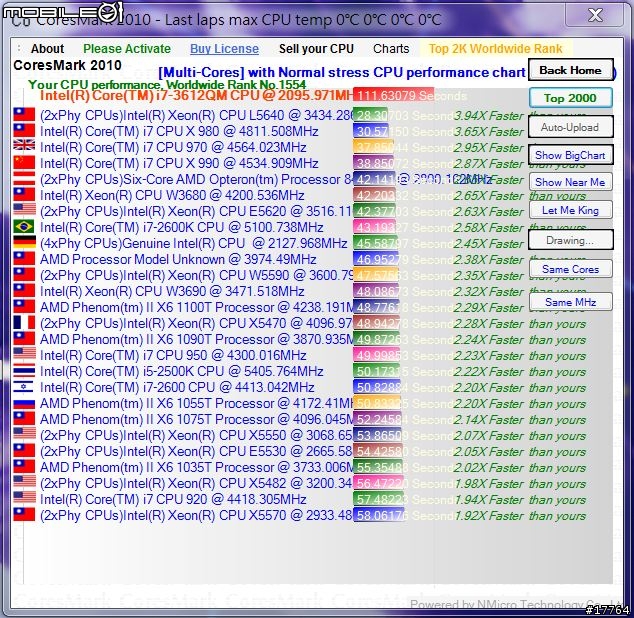Click the 2.14X Faster than yours text
The height and width of the screenshot is (618, 634).
click(x=520, y=420)
